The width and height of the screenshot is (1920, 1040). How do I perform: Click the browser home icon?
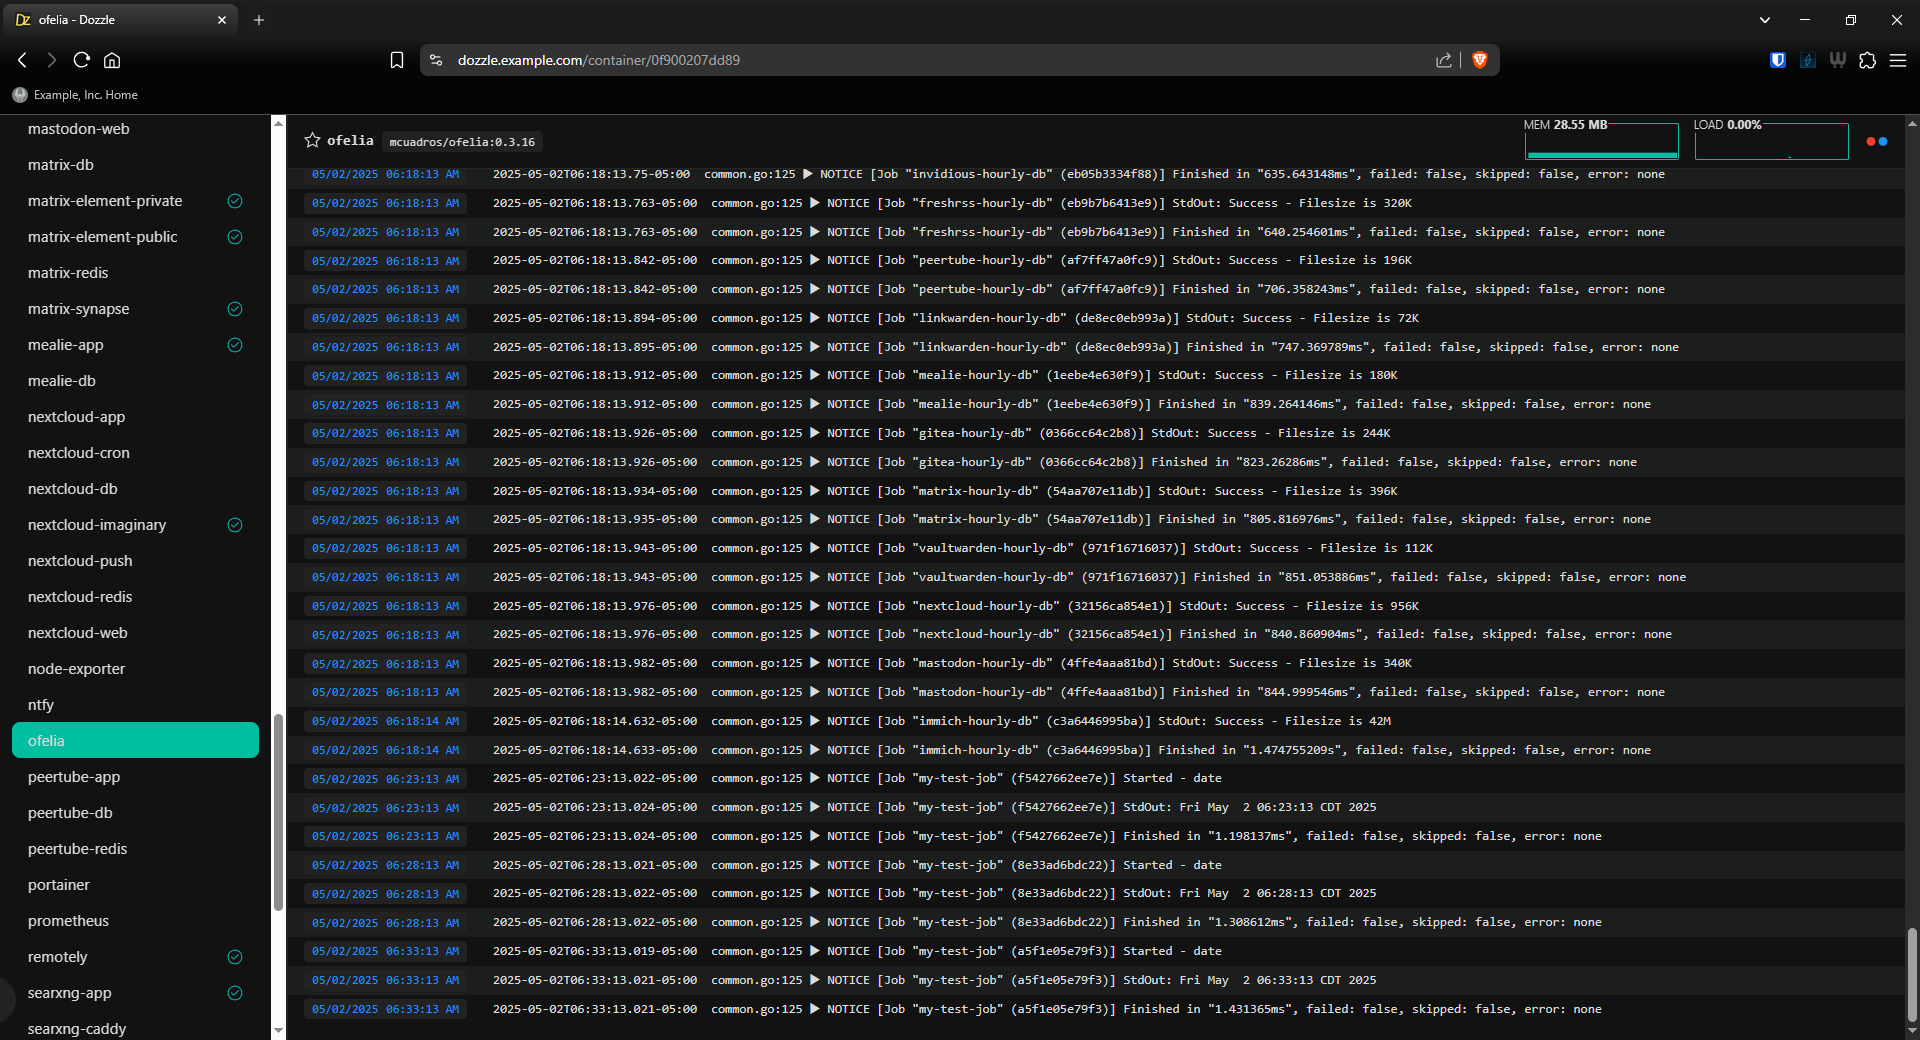tap(112, 60)
